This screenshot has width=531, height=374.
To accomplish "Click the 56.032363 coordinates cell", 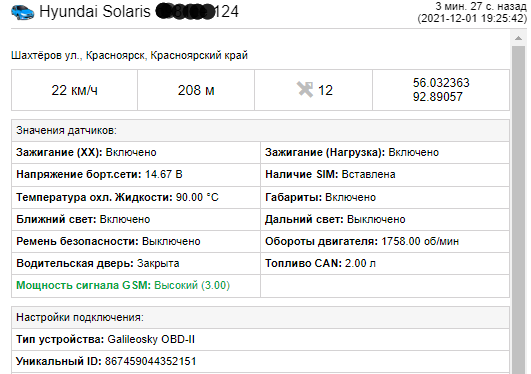I will tap(441, 90).
